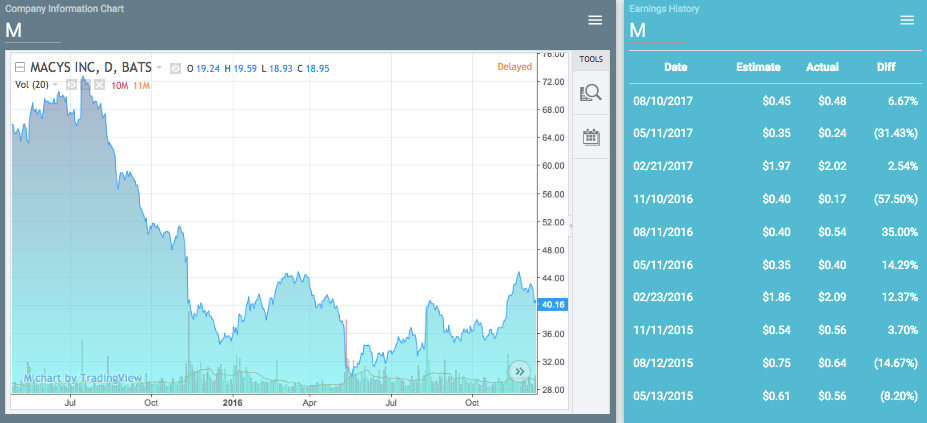Expand the MACYS INC, D, BATS dropdown arrow
Screen dimensions: 927x423
(158, 68)
